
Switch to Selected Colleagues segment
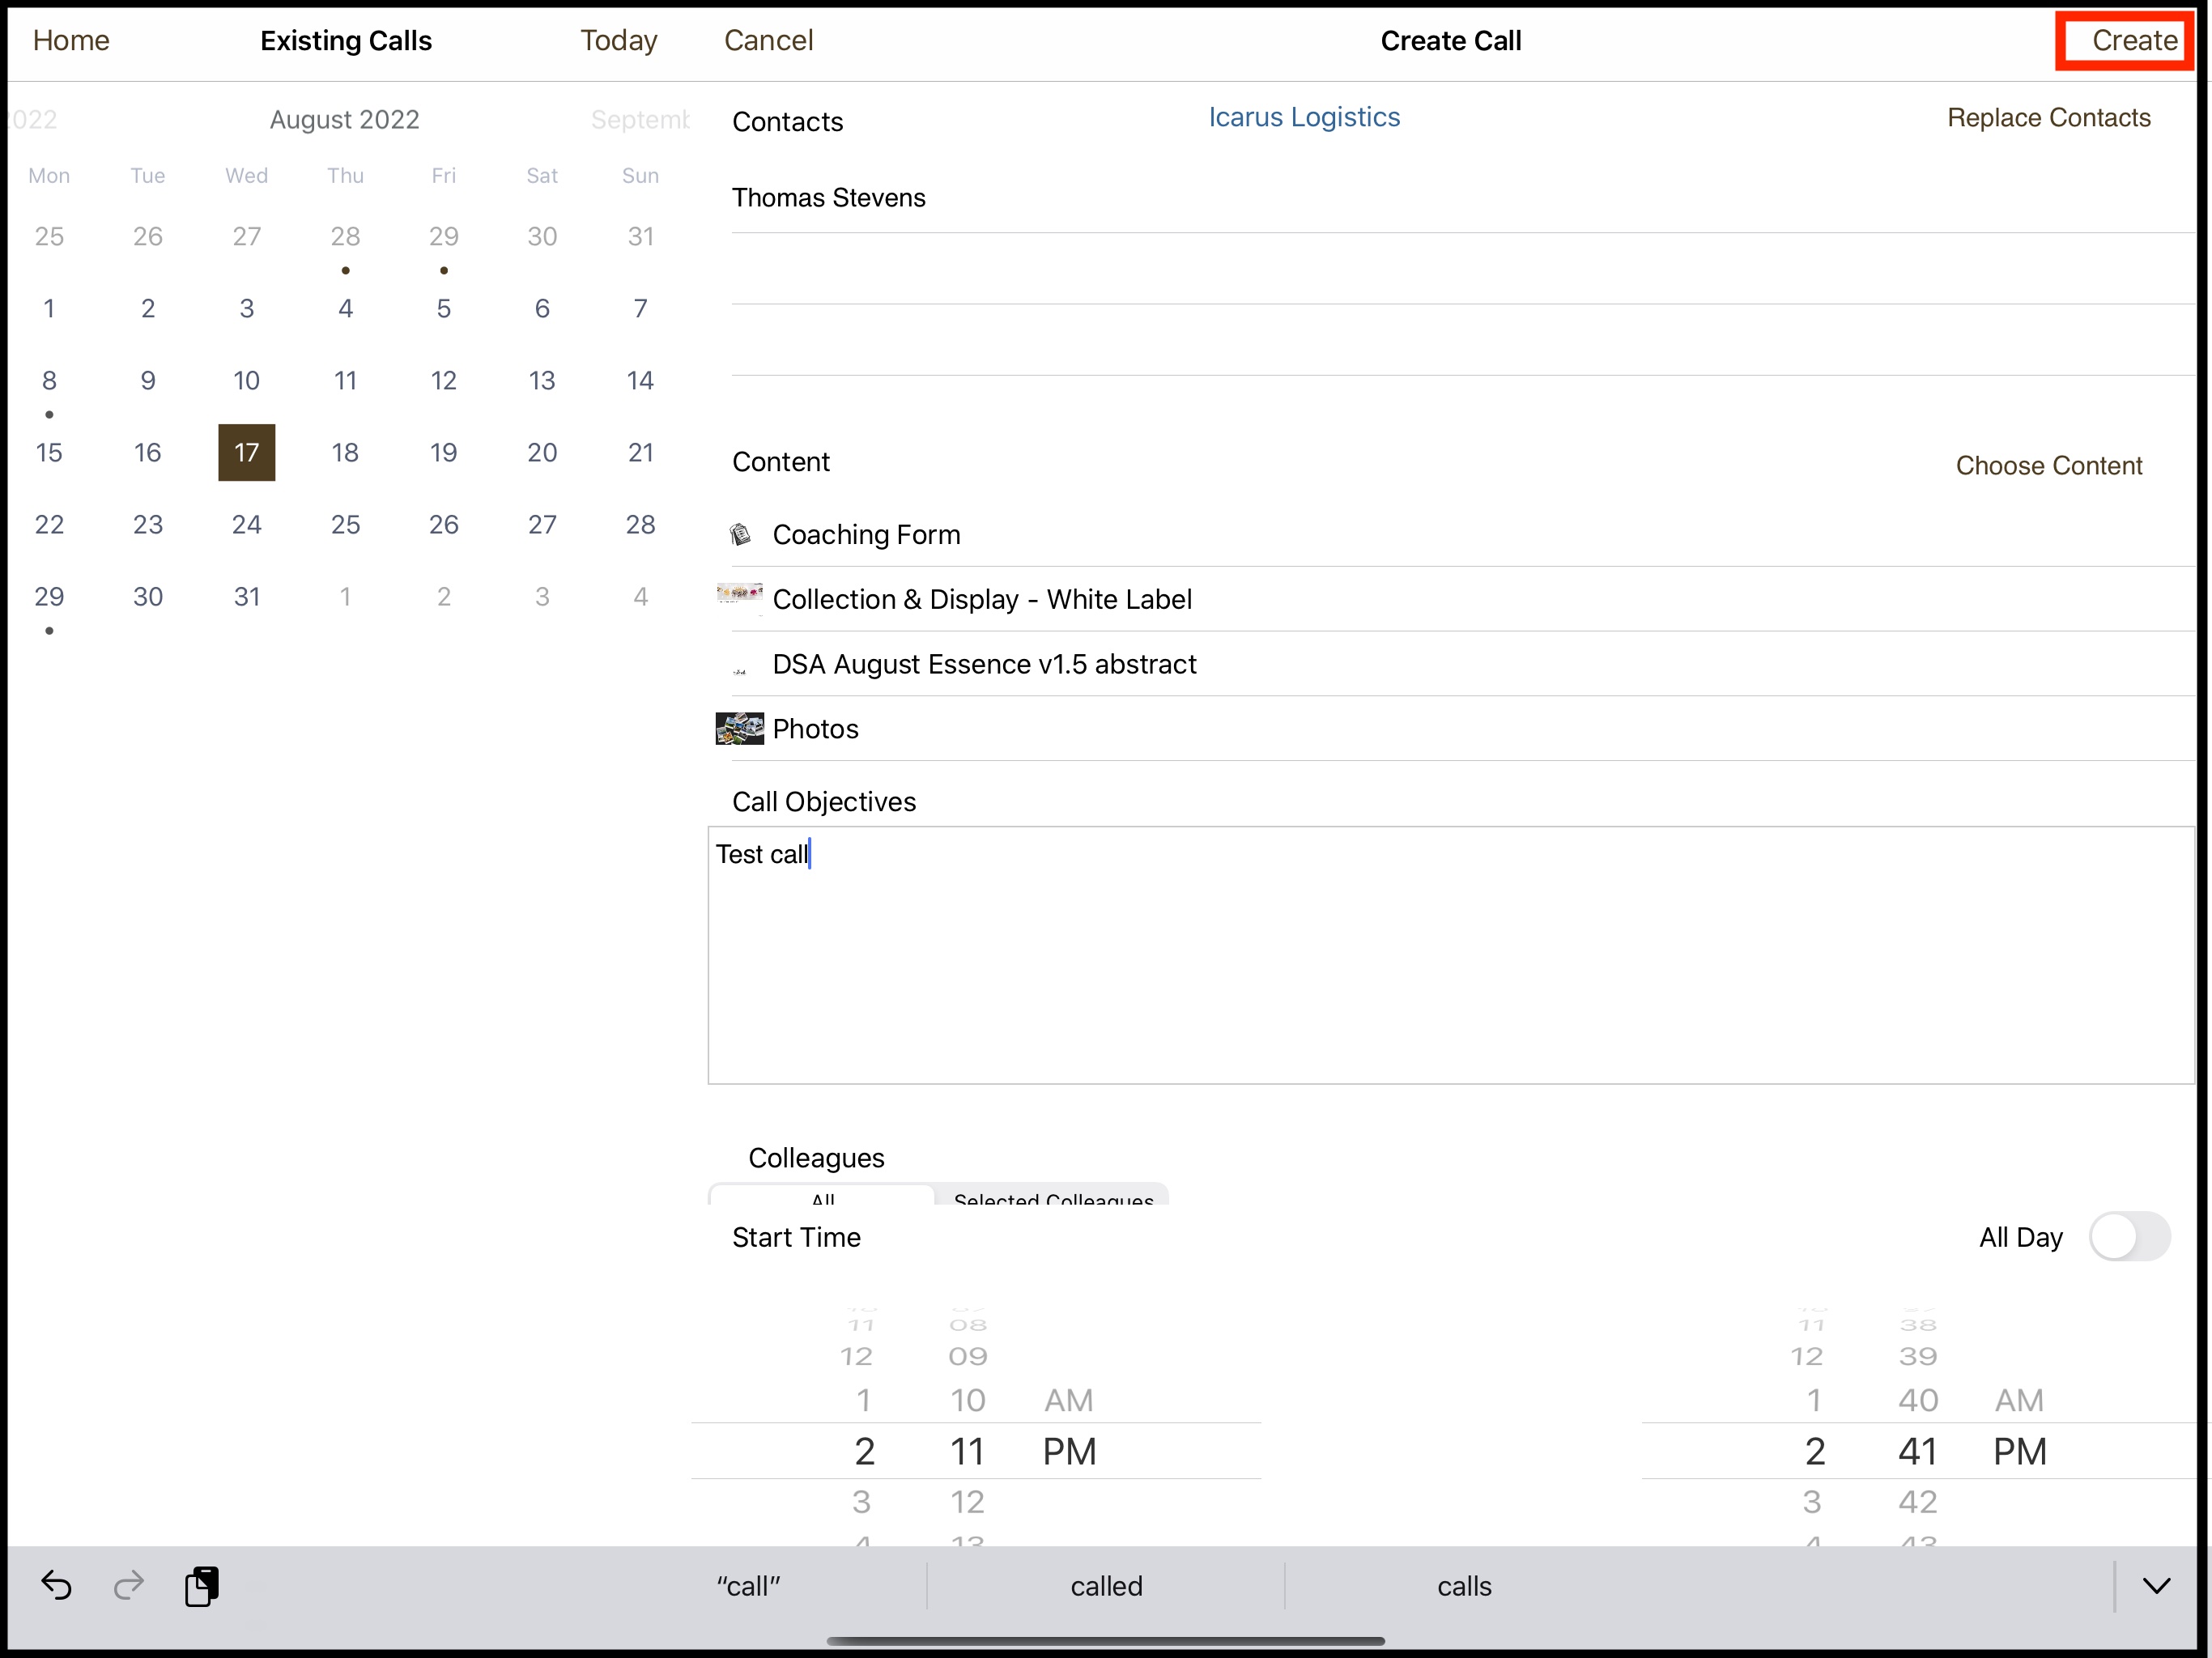1053,1200
